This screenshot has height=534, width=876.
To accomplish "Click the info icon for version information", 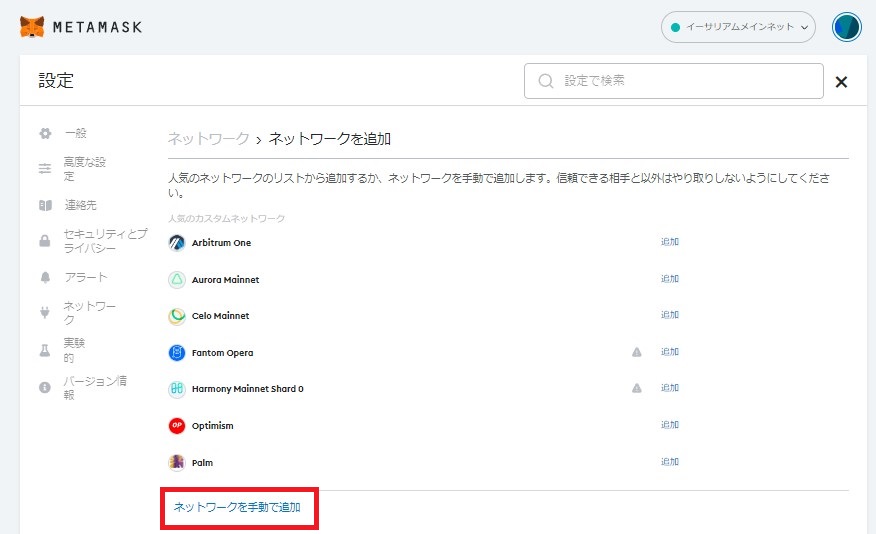I will tap(45, 388).
